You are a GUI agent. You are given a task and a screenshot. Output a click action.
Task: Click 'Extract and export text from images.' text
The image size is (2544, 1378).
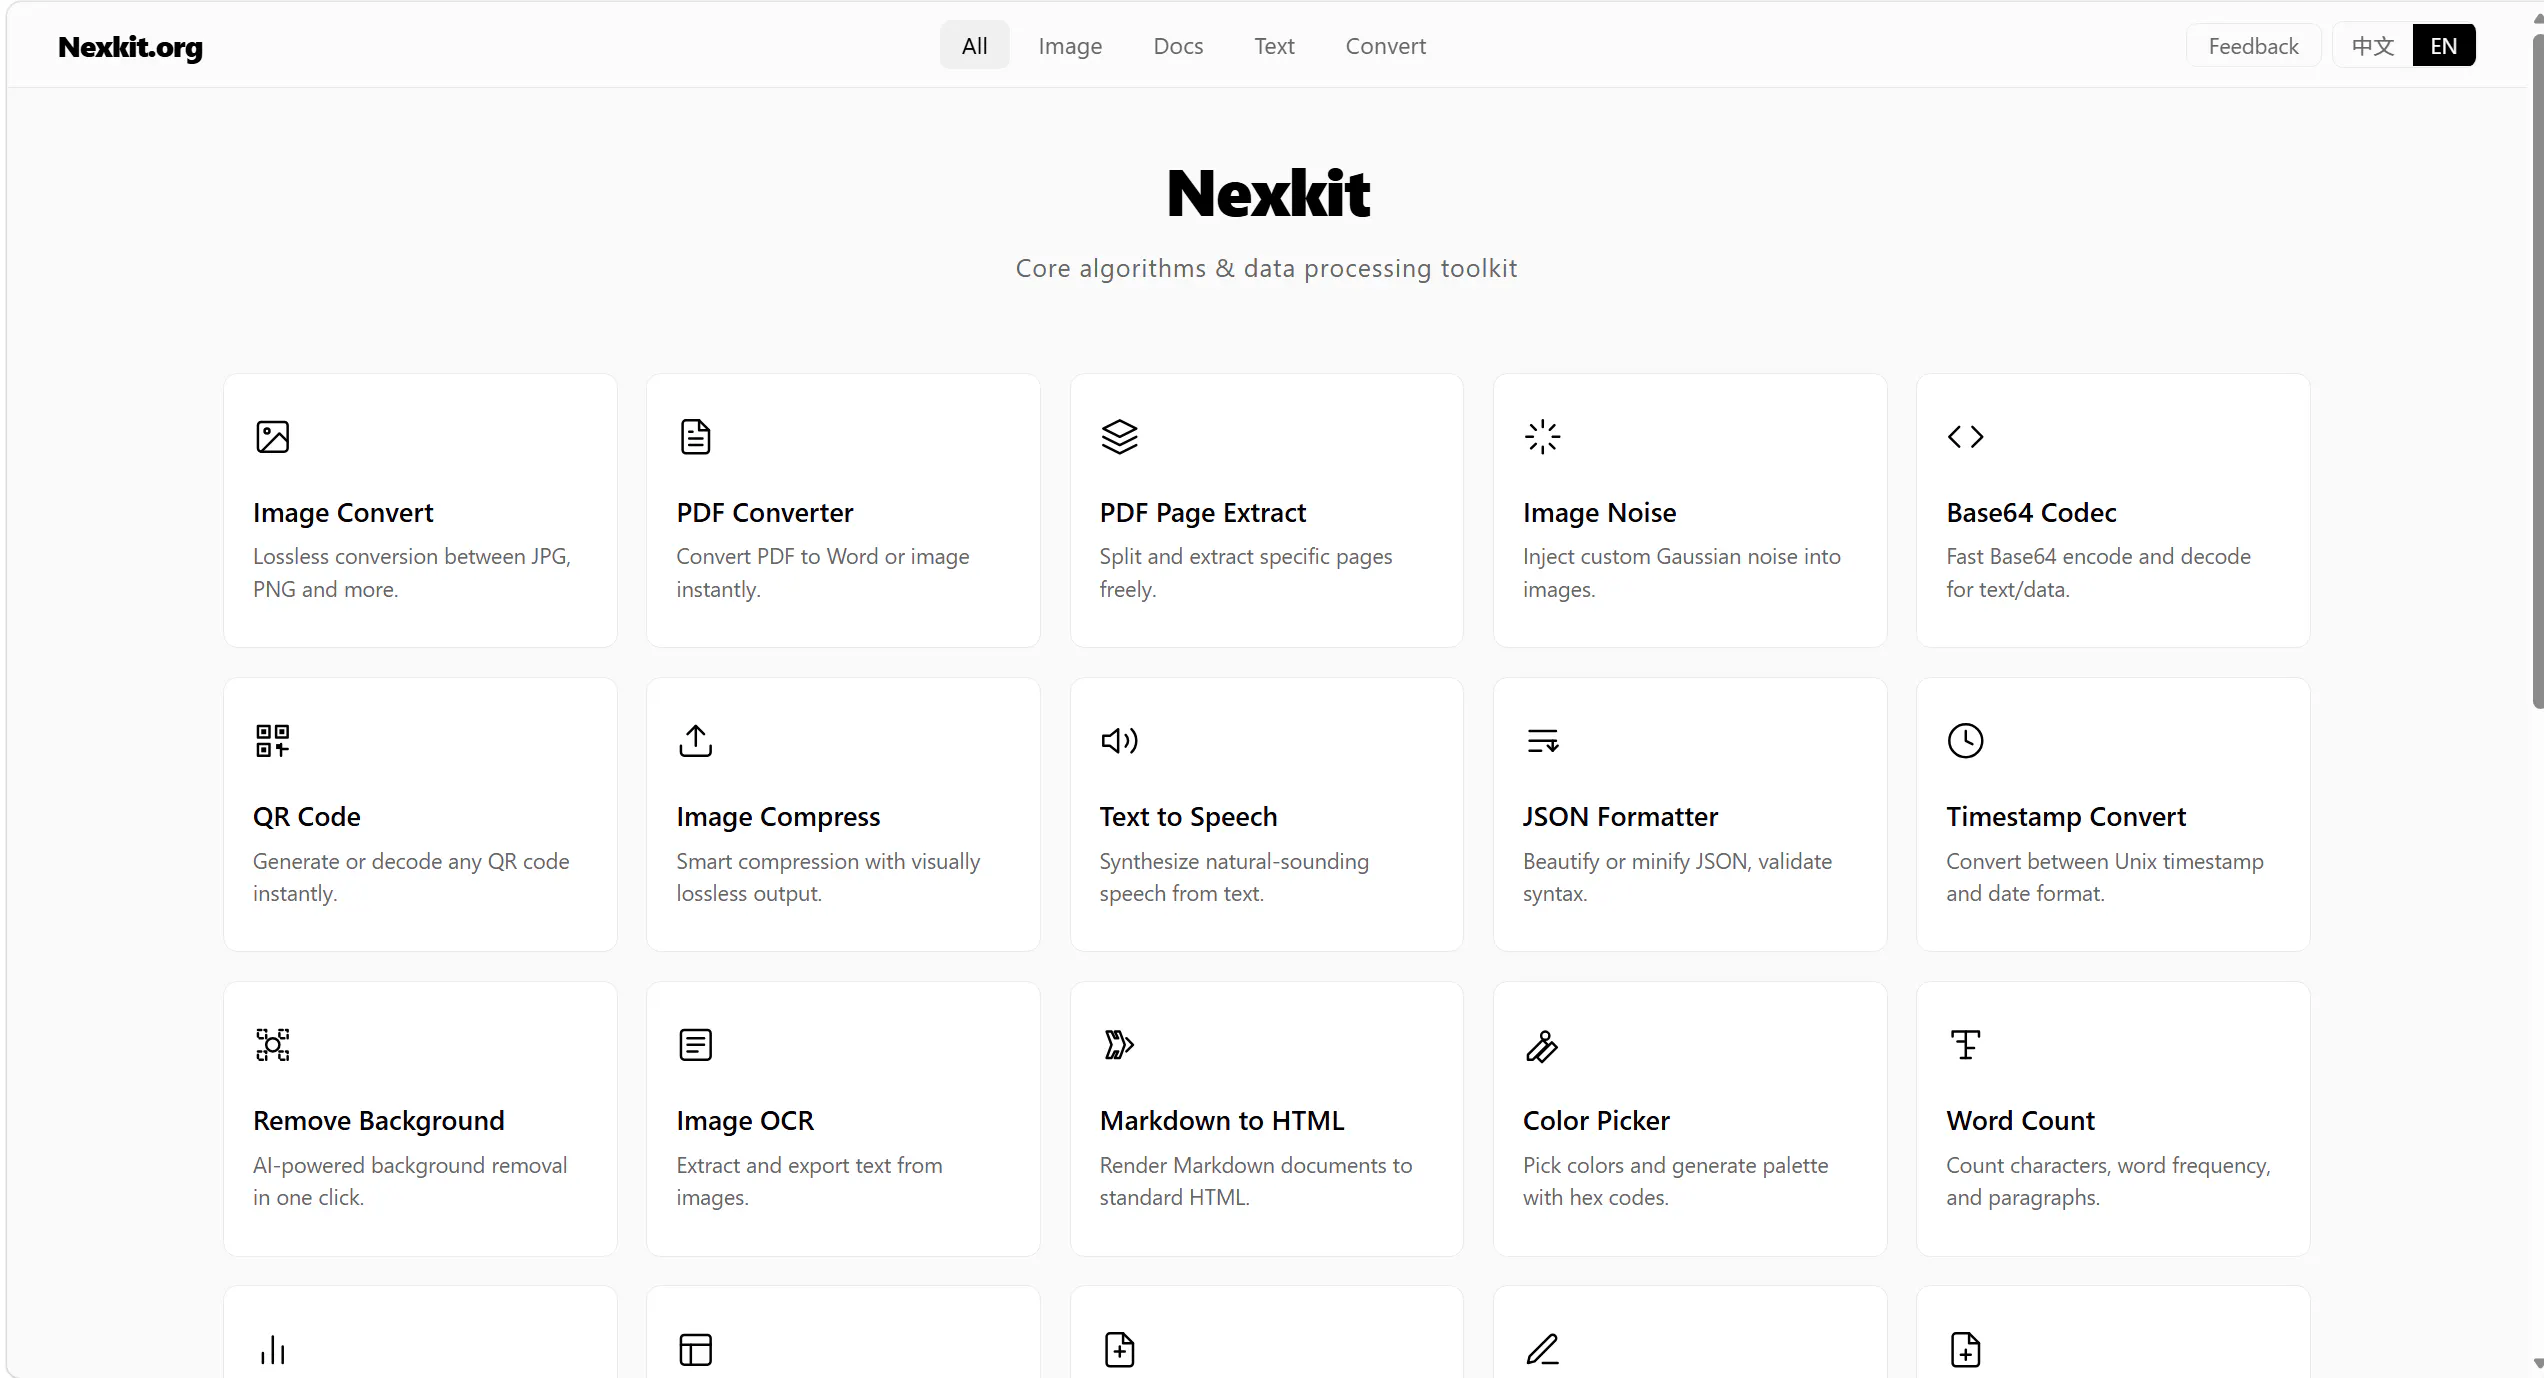pyautogui.click(x=809, y=1181)
